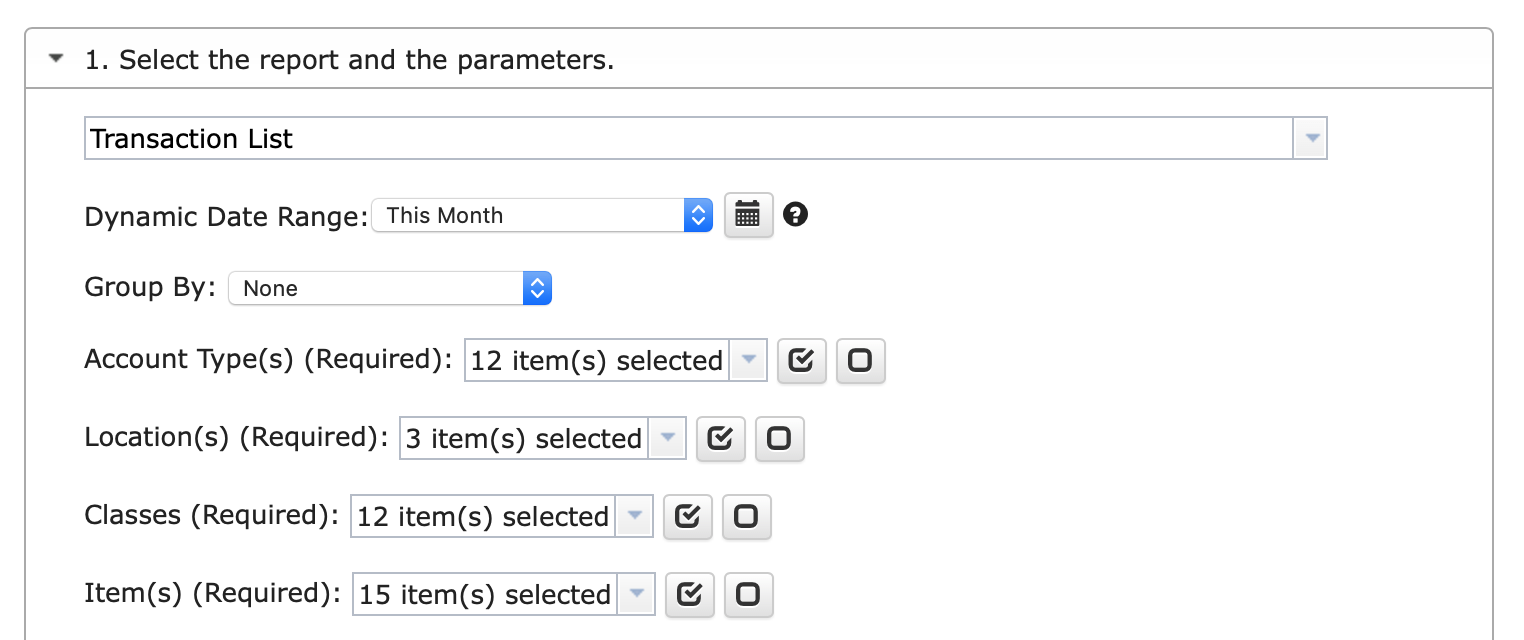Check all Classes with checkmark icon
This screenshot has width=1524, height=640.
coord(687,517)
